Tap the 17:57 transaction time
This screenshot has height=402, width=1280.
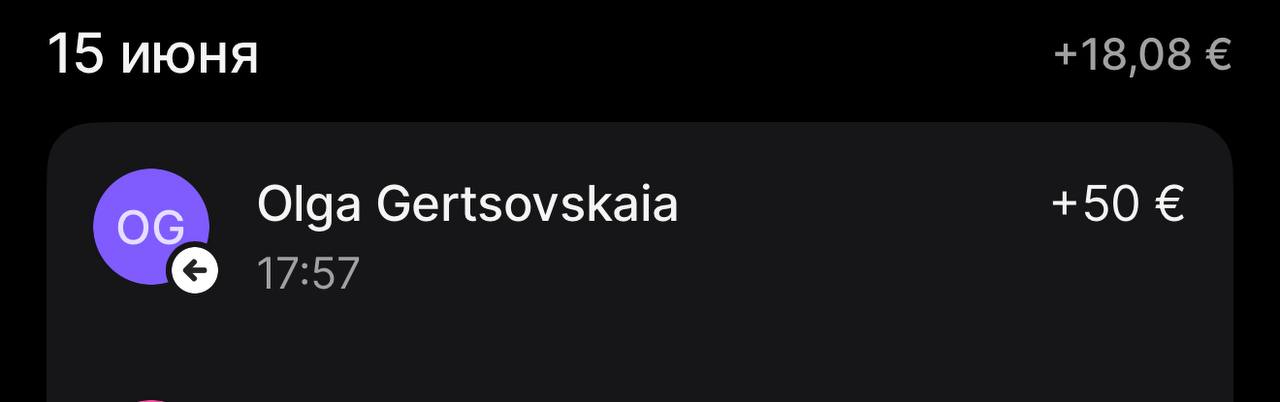[x=308, y=273]
